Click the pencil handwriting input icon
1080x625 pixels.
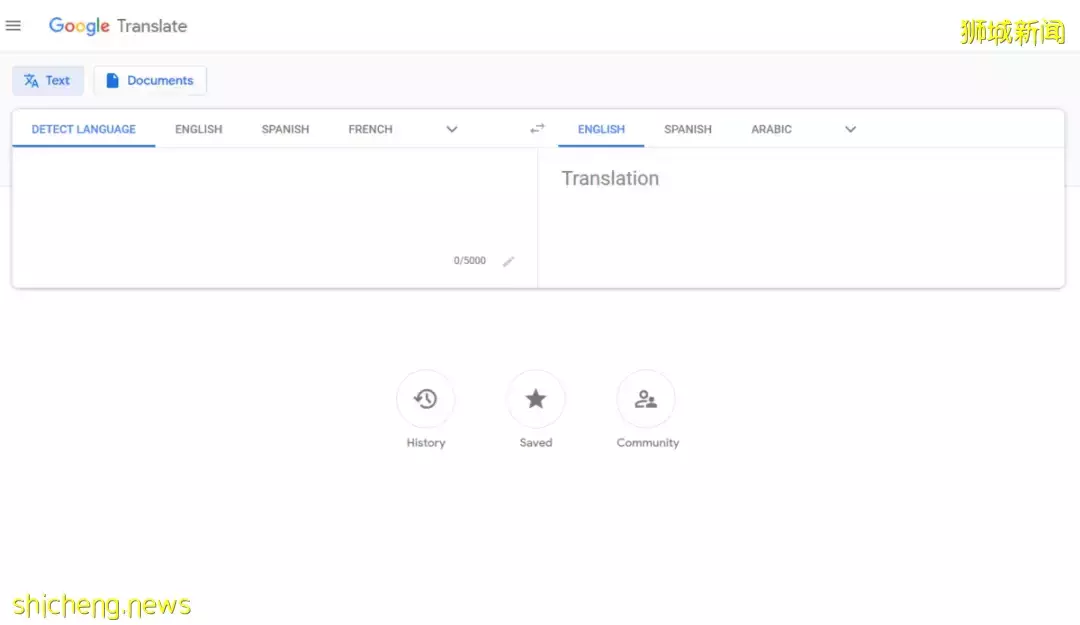508,261
